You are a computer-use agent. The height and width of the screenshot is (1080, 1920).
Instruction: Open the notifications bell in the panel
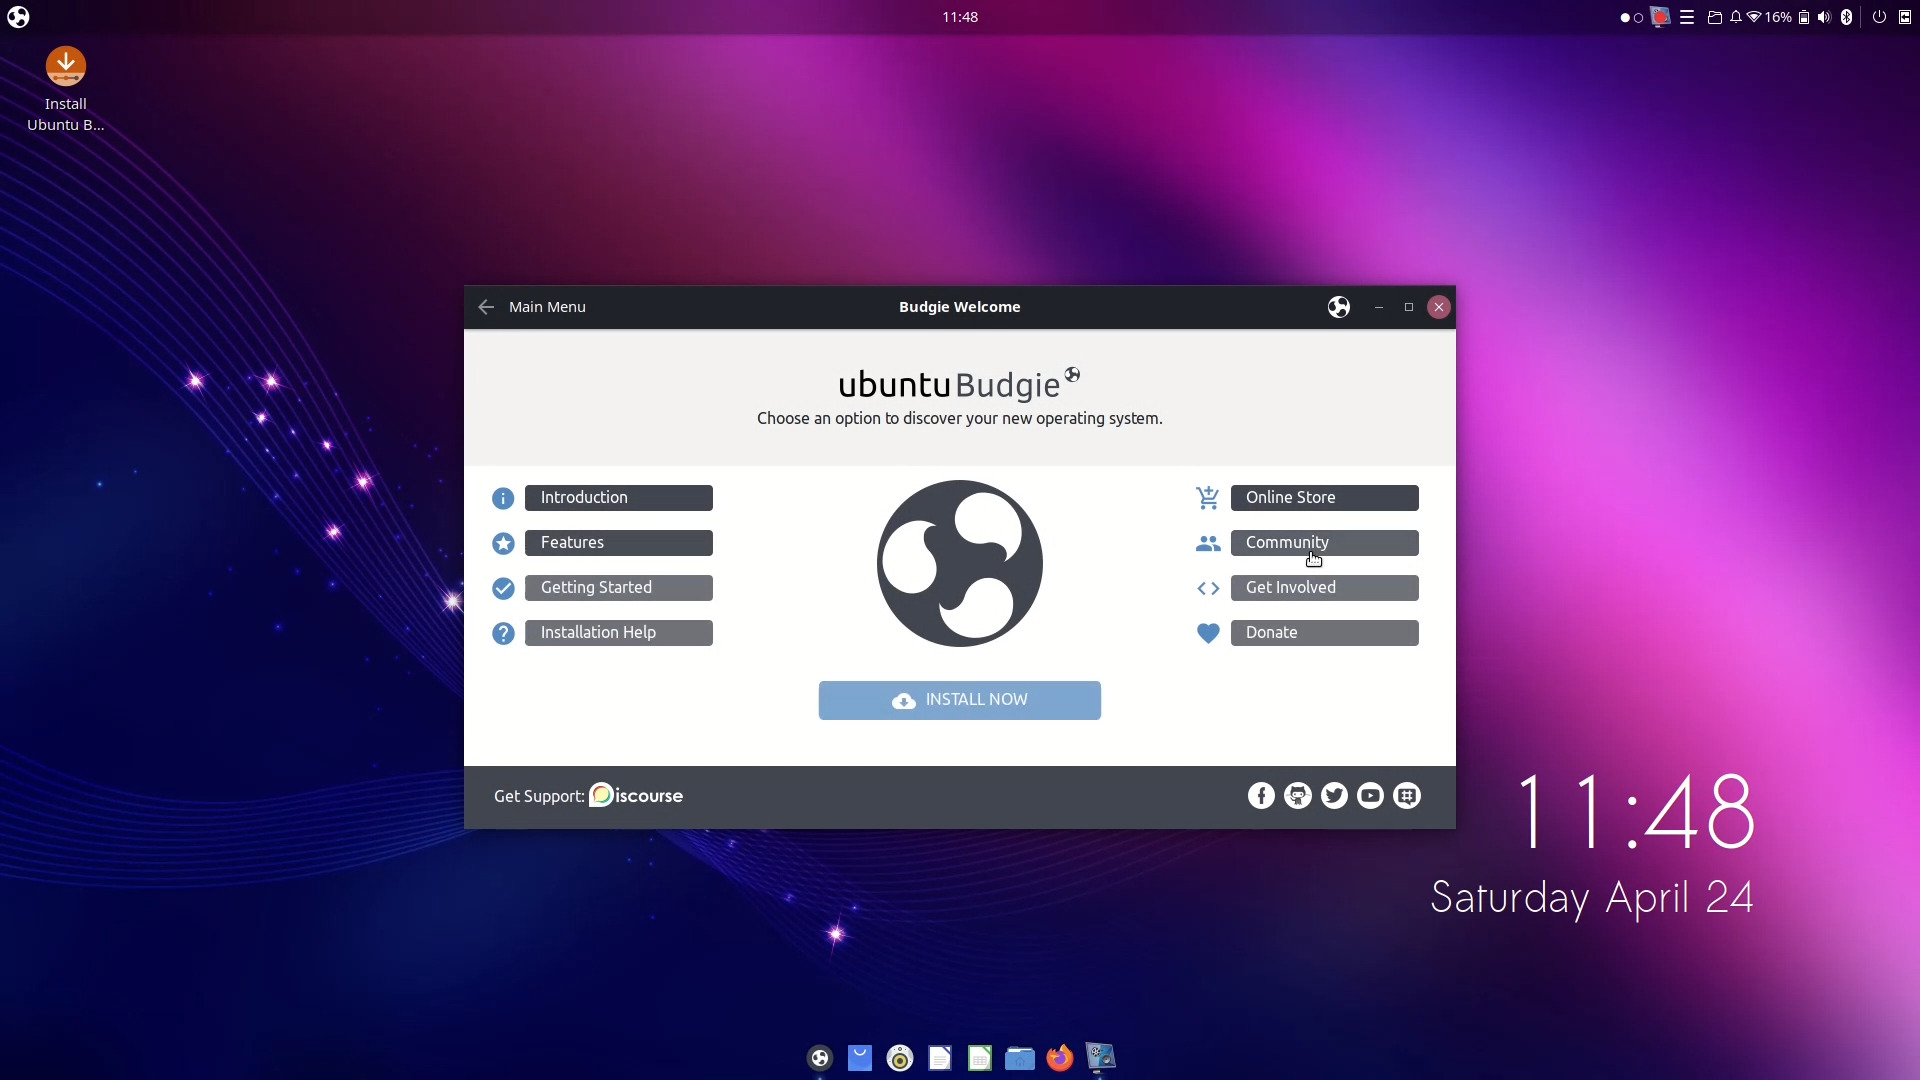(x=1736, y=17)
